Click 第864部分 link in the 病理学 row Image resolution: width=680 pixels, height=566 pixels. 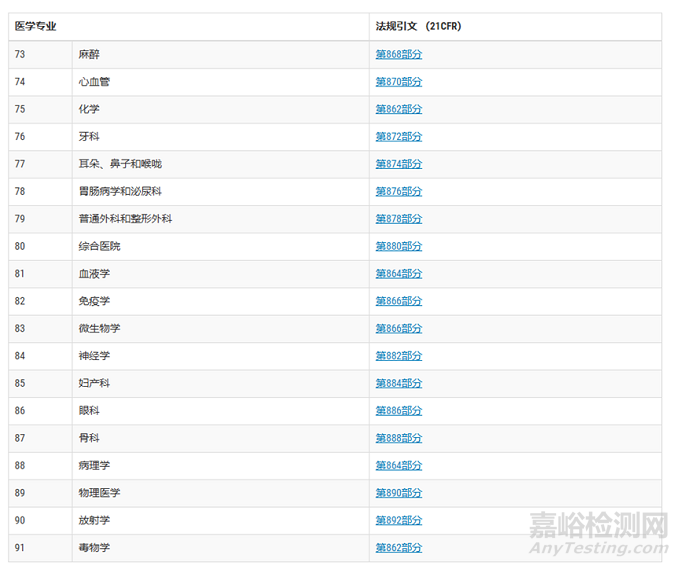398,465
